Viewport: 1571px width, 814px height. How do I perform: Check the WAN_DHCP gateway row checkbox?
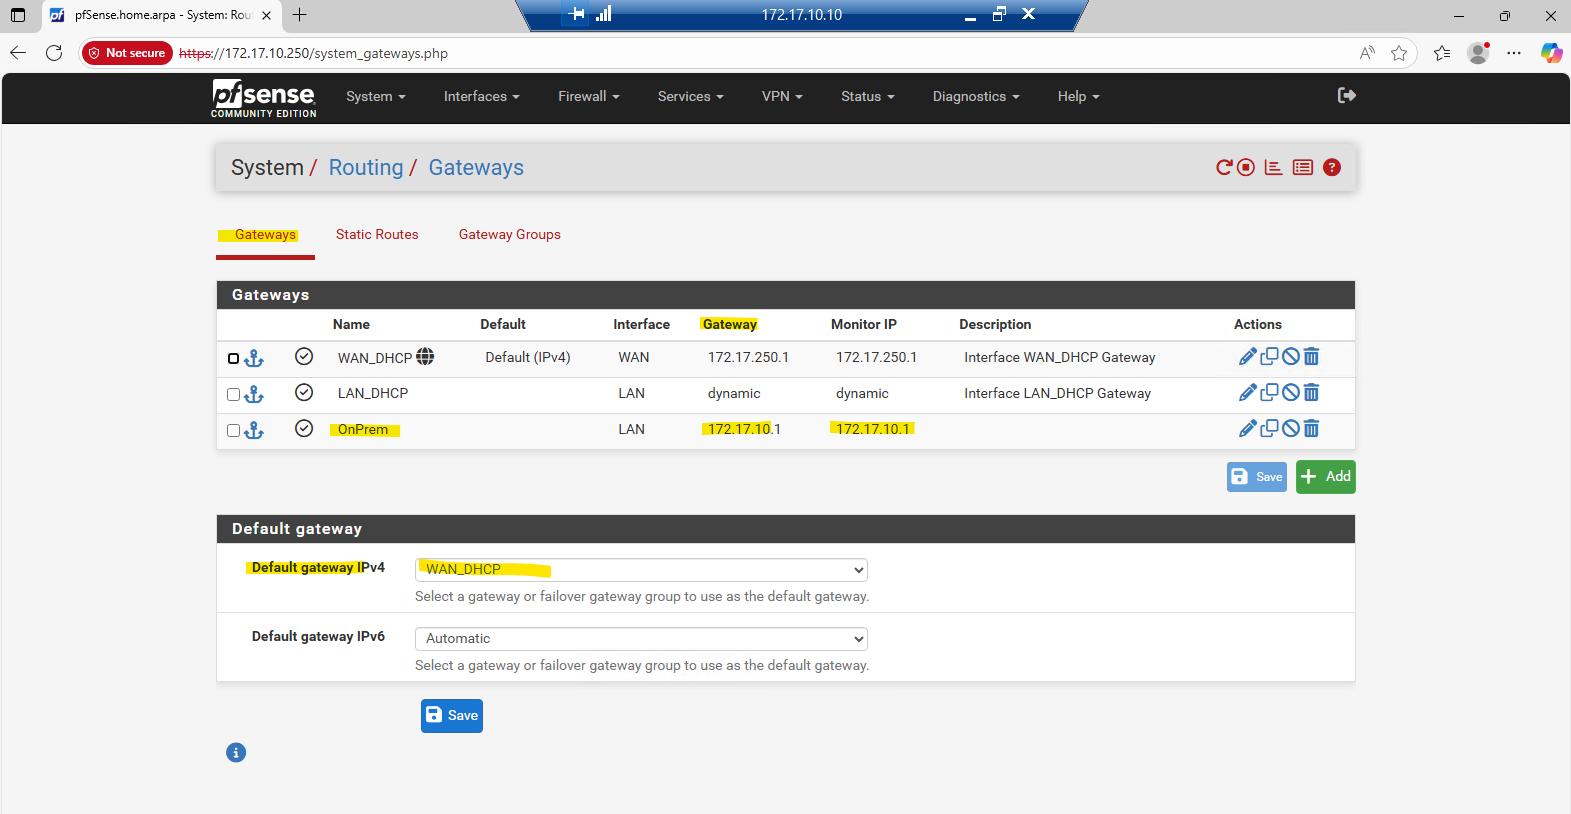(233, 358)
